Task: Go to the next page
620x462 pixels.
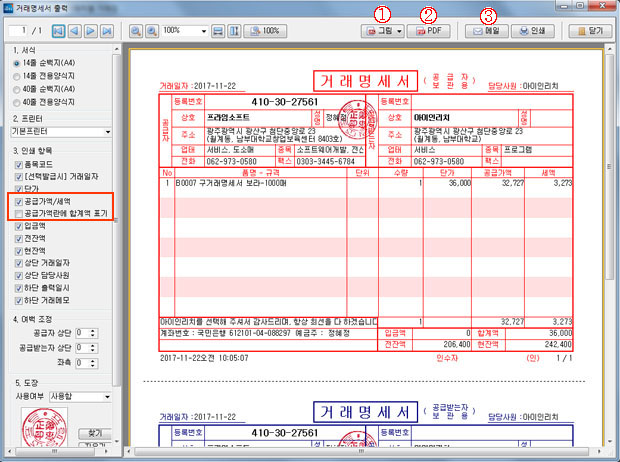Action: tap(90, 31)
